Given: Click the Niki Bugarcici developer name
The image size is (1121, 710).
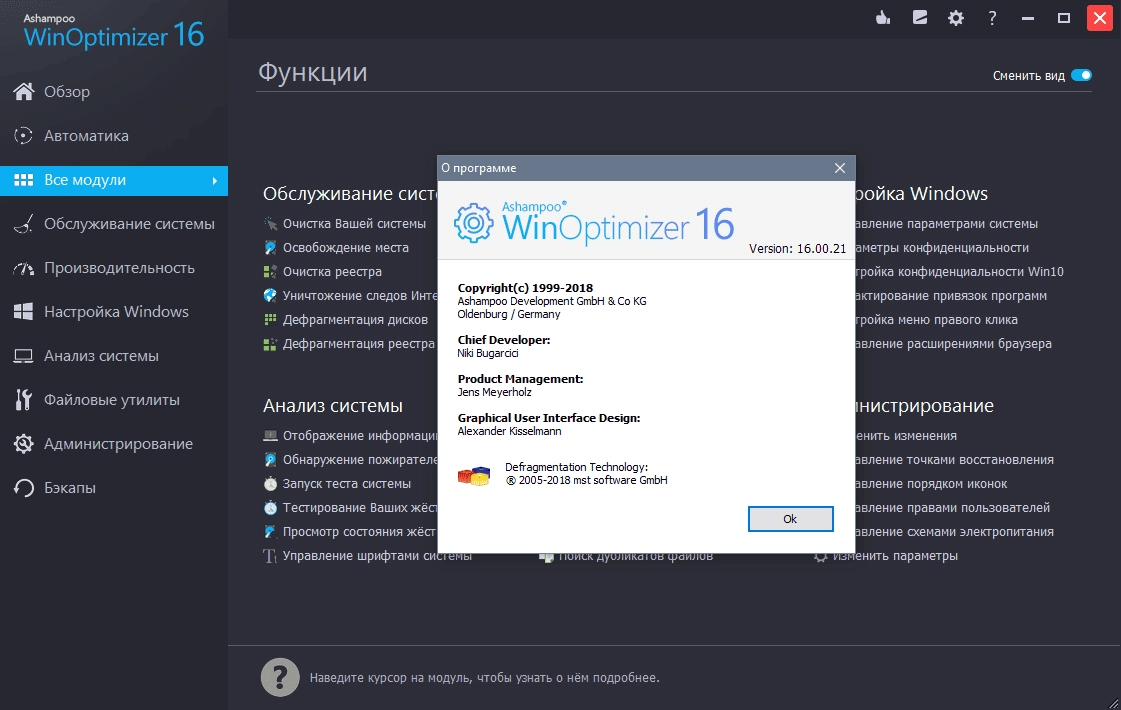Looking at the screenshot, I should 488,353.
